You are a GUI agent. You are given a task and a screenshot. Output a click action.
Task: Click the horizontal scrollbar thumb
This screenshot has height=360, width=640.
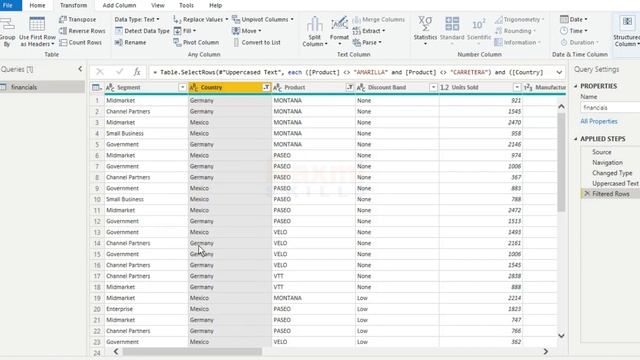[192, 351]
